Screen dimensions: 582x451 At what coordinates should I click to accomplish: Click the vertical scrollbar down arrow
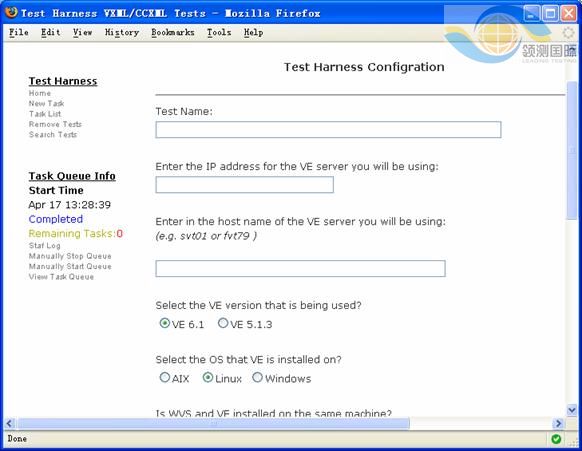(572, 410)
